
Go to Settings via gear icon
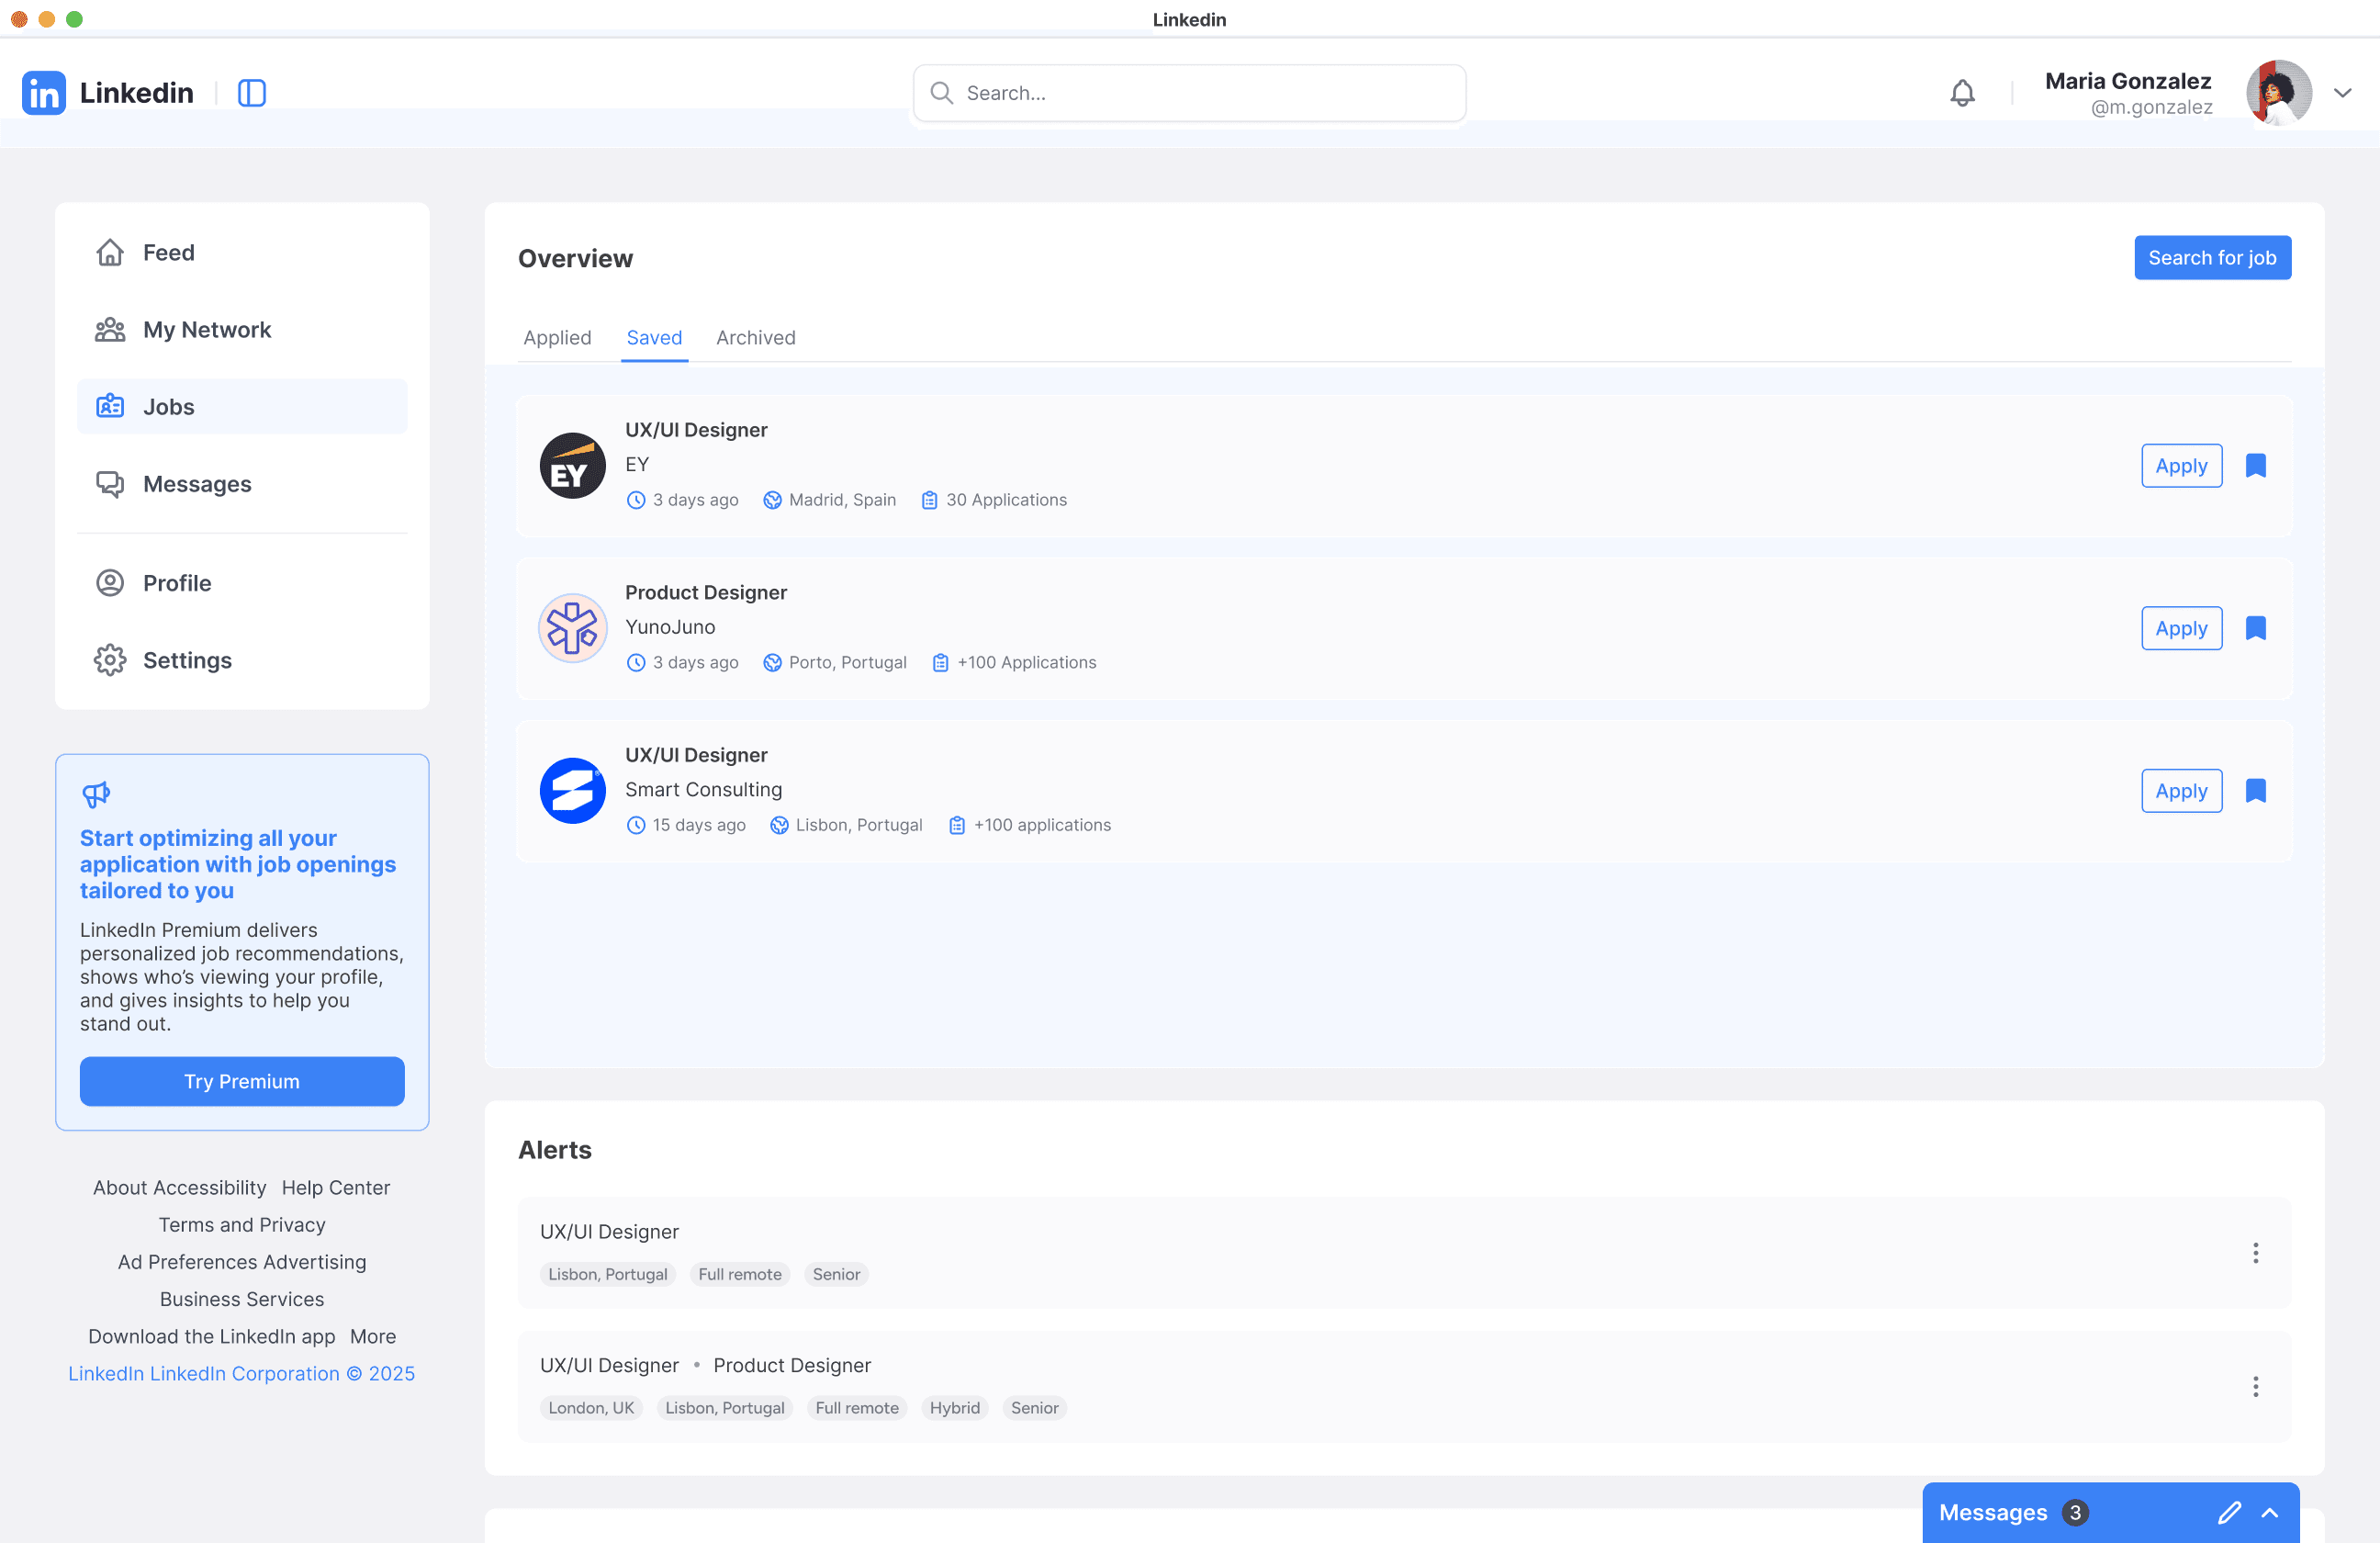[x=110, y=660]
